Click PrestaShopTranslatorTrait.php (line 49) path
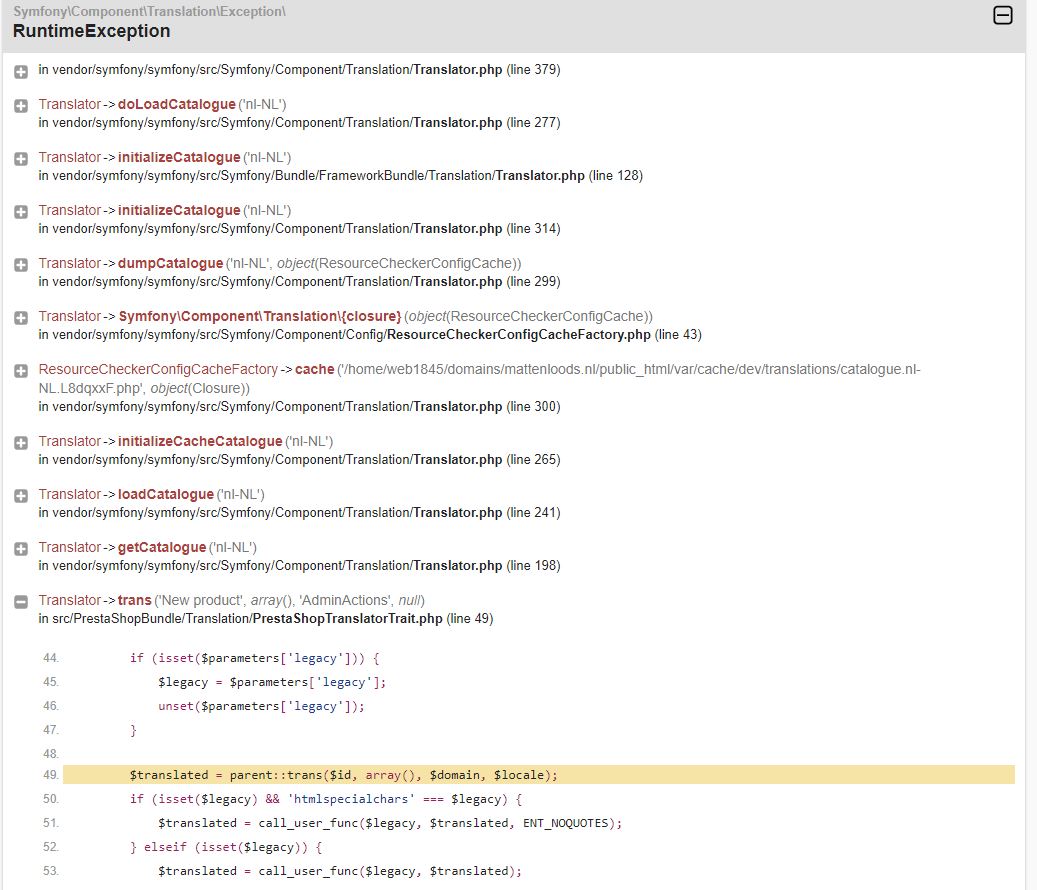Image resolution: width=1037 pixels, height=890 pixels. click(x=266, y=618)
